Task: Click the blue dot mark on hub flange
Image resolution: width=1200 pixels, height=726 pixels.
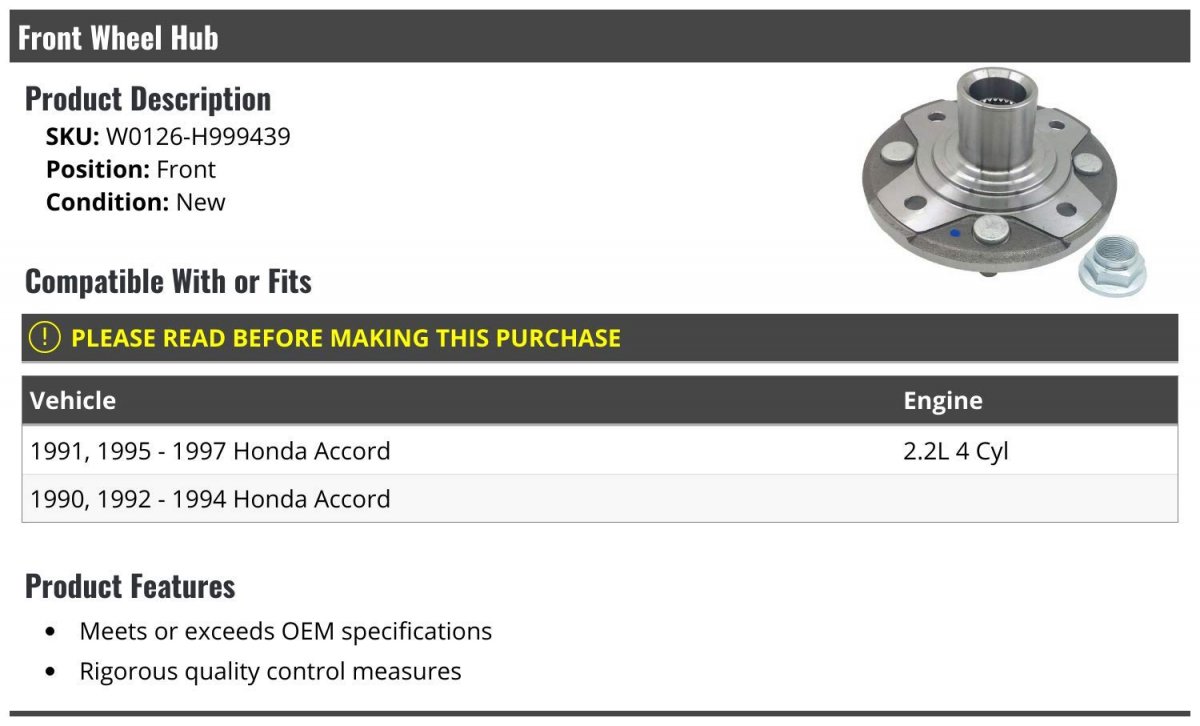Action: tap(954, 233)
